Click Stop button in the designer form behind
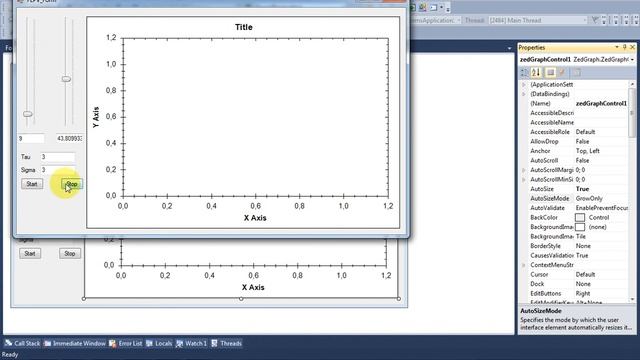The height and width of the screenshot is (360, 640). (70, 253)
